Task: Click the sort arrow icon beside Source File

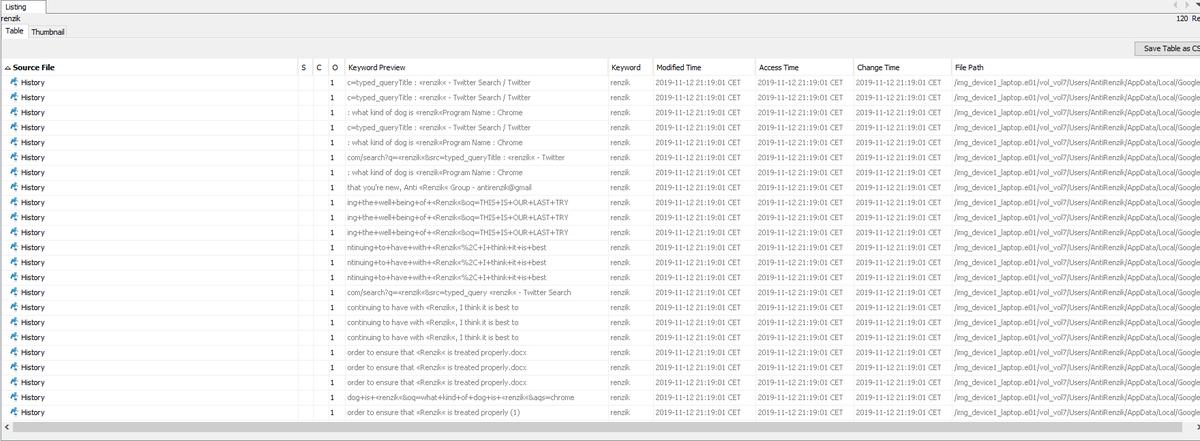Action: (8, 67)
